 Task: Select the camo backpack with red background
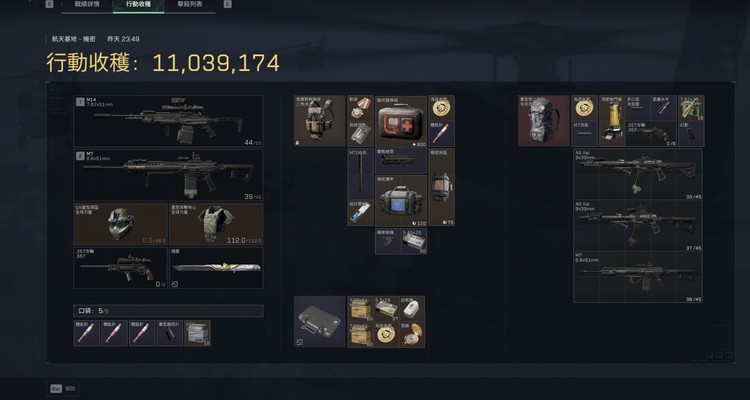[x=544, y=121]
